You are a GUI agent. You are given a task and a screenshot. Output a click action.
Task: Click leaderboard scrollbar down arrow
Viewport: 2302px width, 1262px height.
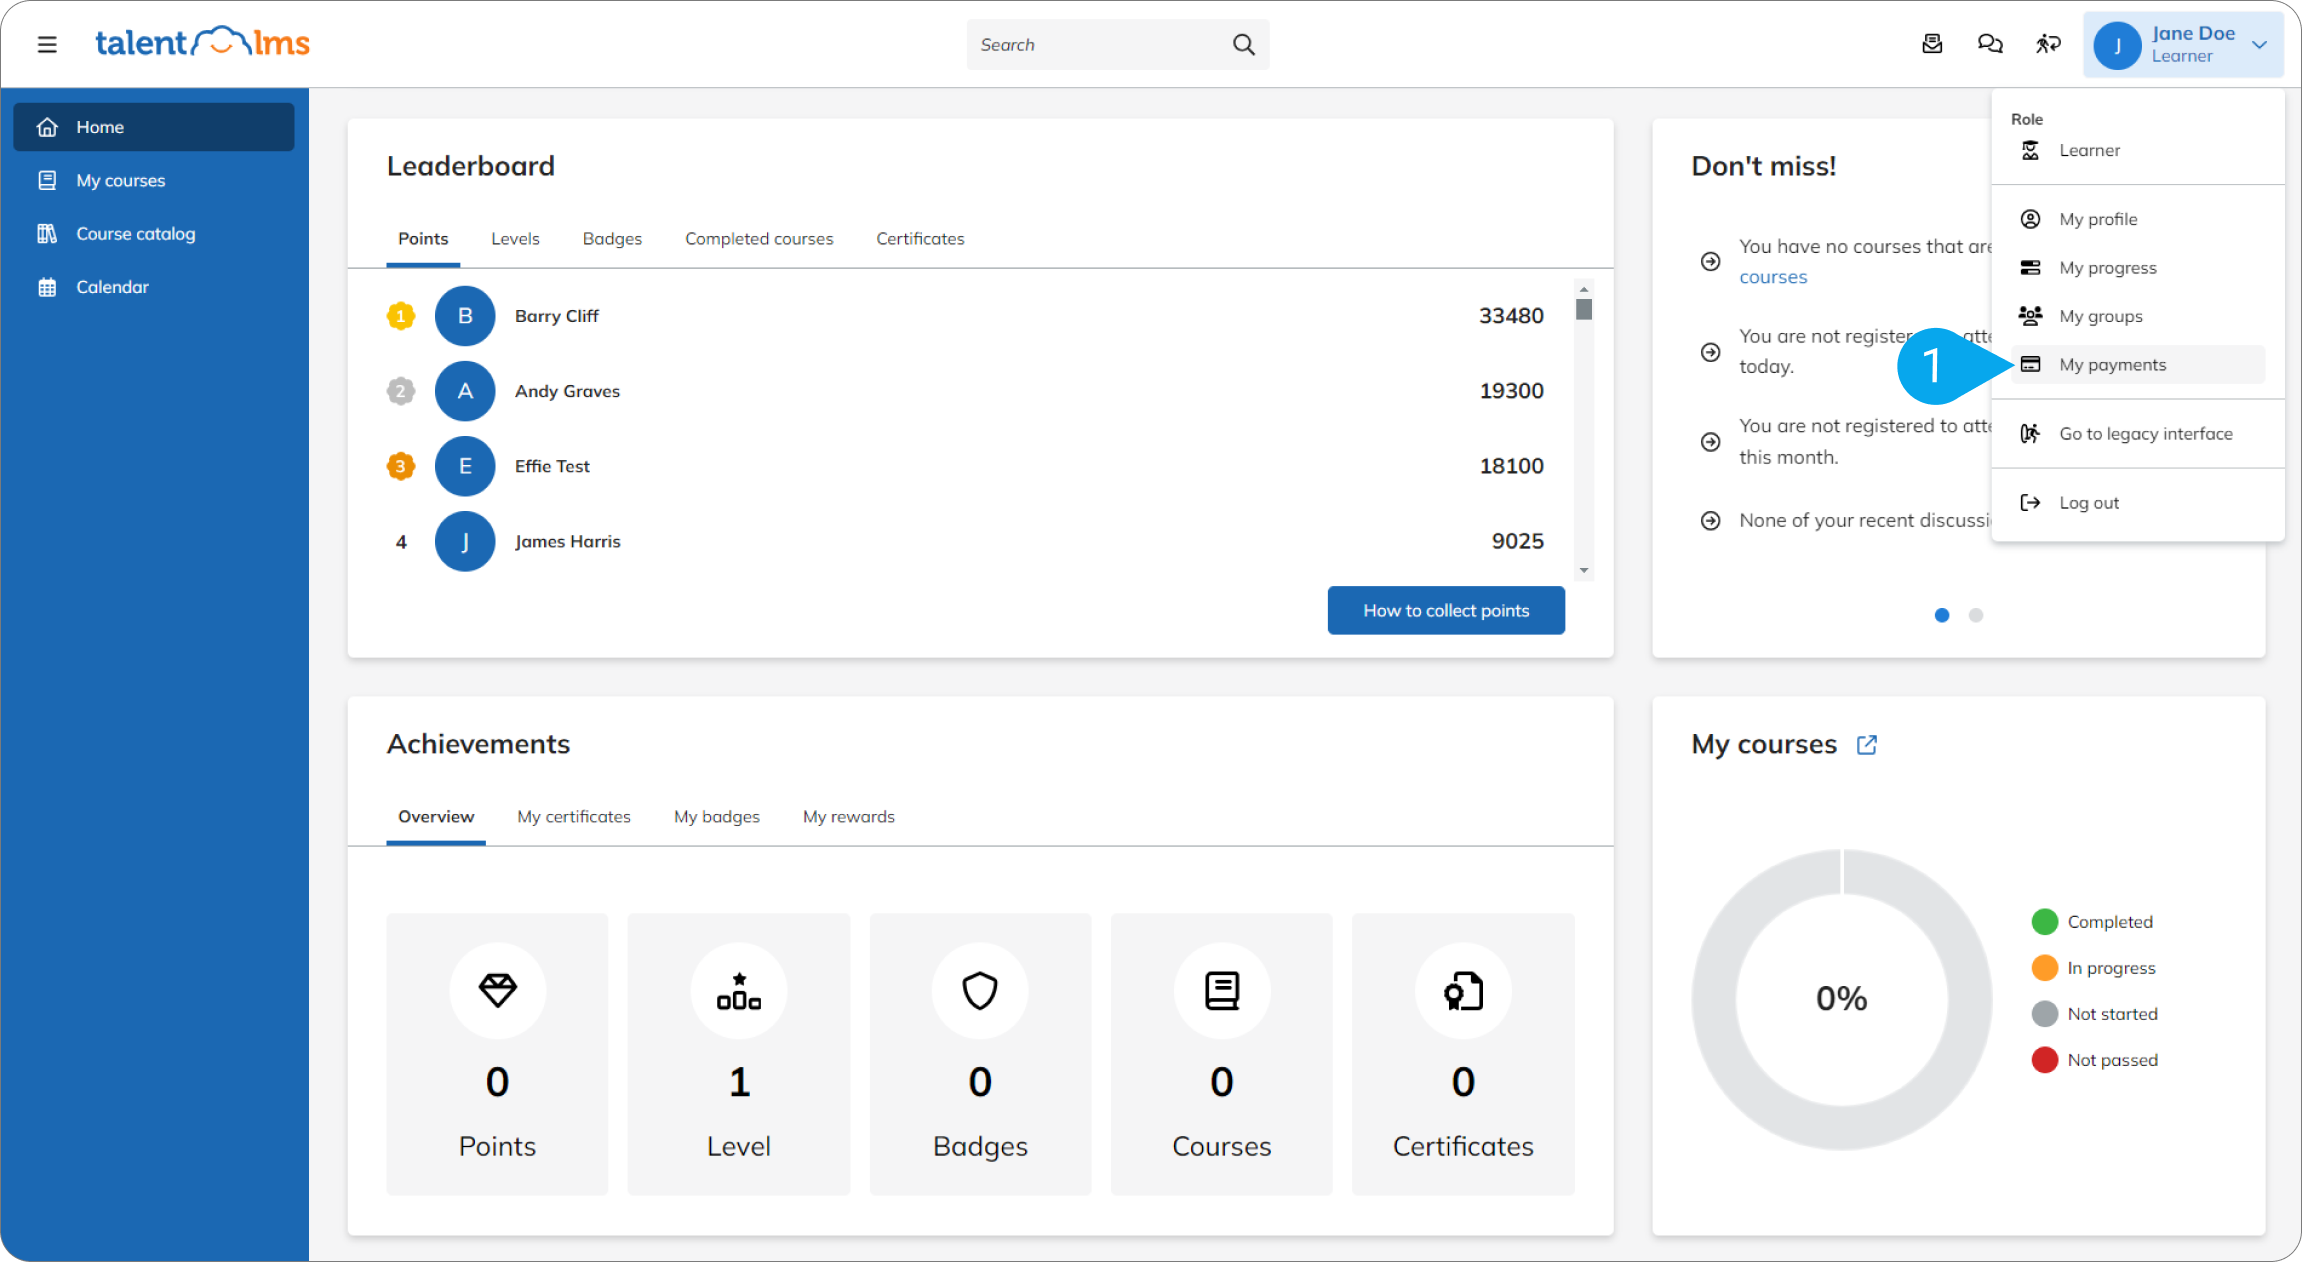pos(1584,571)
